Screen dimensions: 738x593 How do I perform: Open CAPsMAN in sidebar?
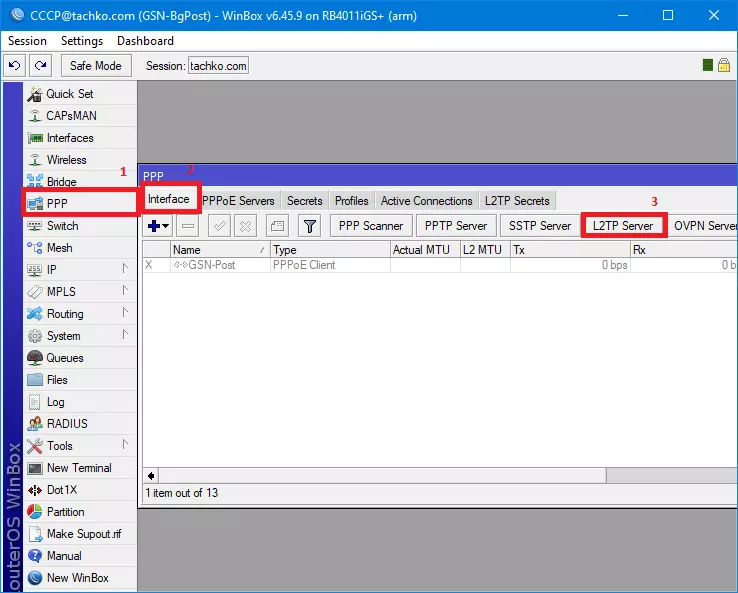[x=80, y=116]
